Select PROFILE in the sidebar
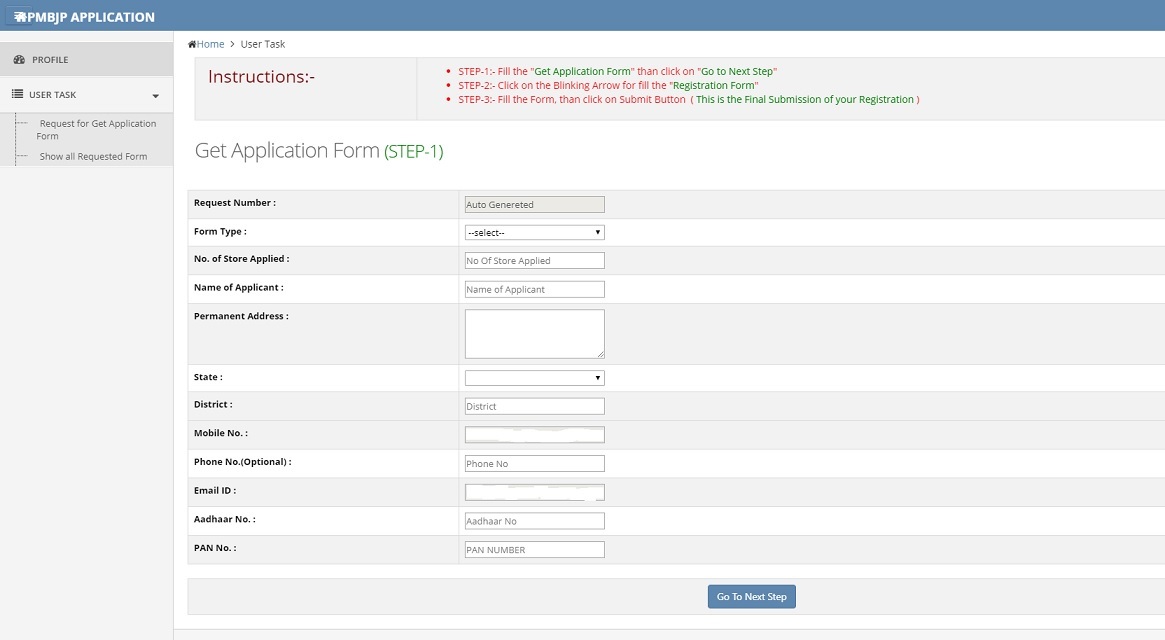Screen dimensions: 1165x640 point(48,60)
